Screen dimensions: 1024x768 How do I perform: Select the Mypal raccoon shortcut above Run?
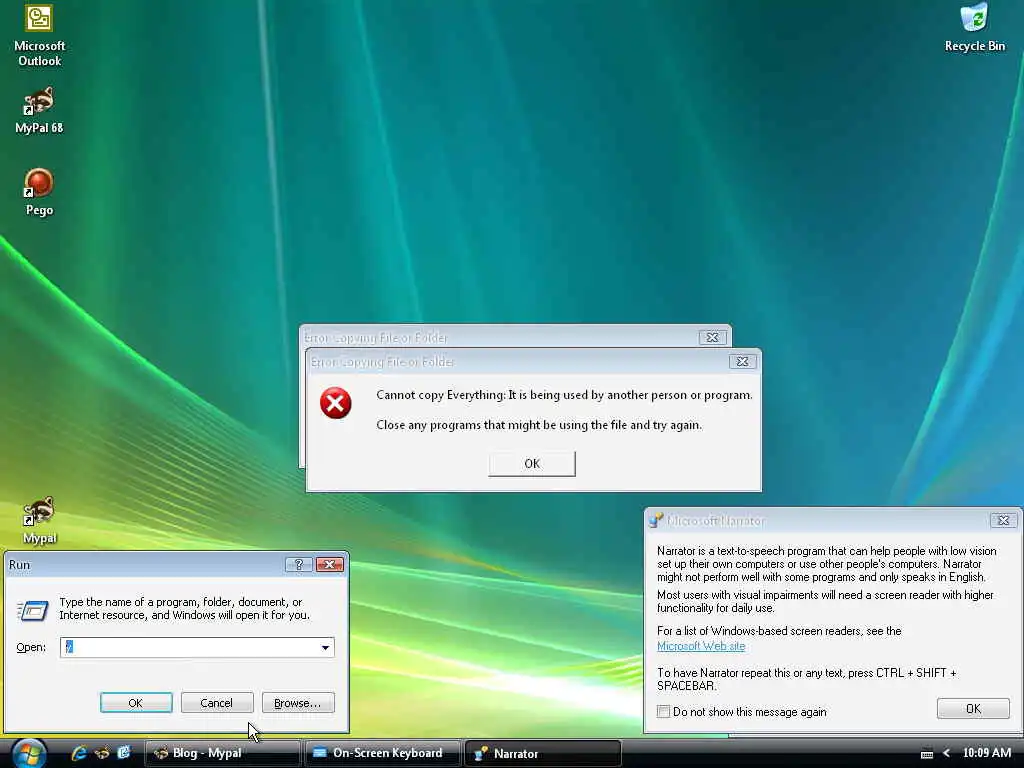click(39, 520)
